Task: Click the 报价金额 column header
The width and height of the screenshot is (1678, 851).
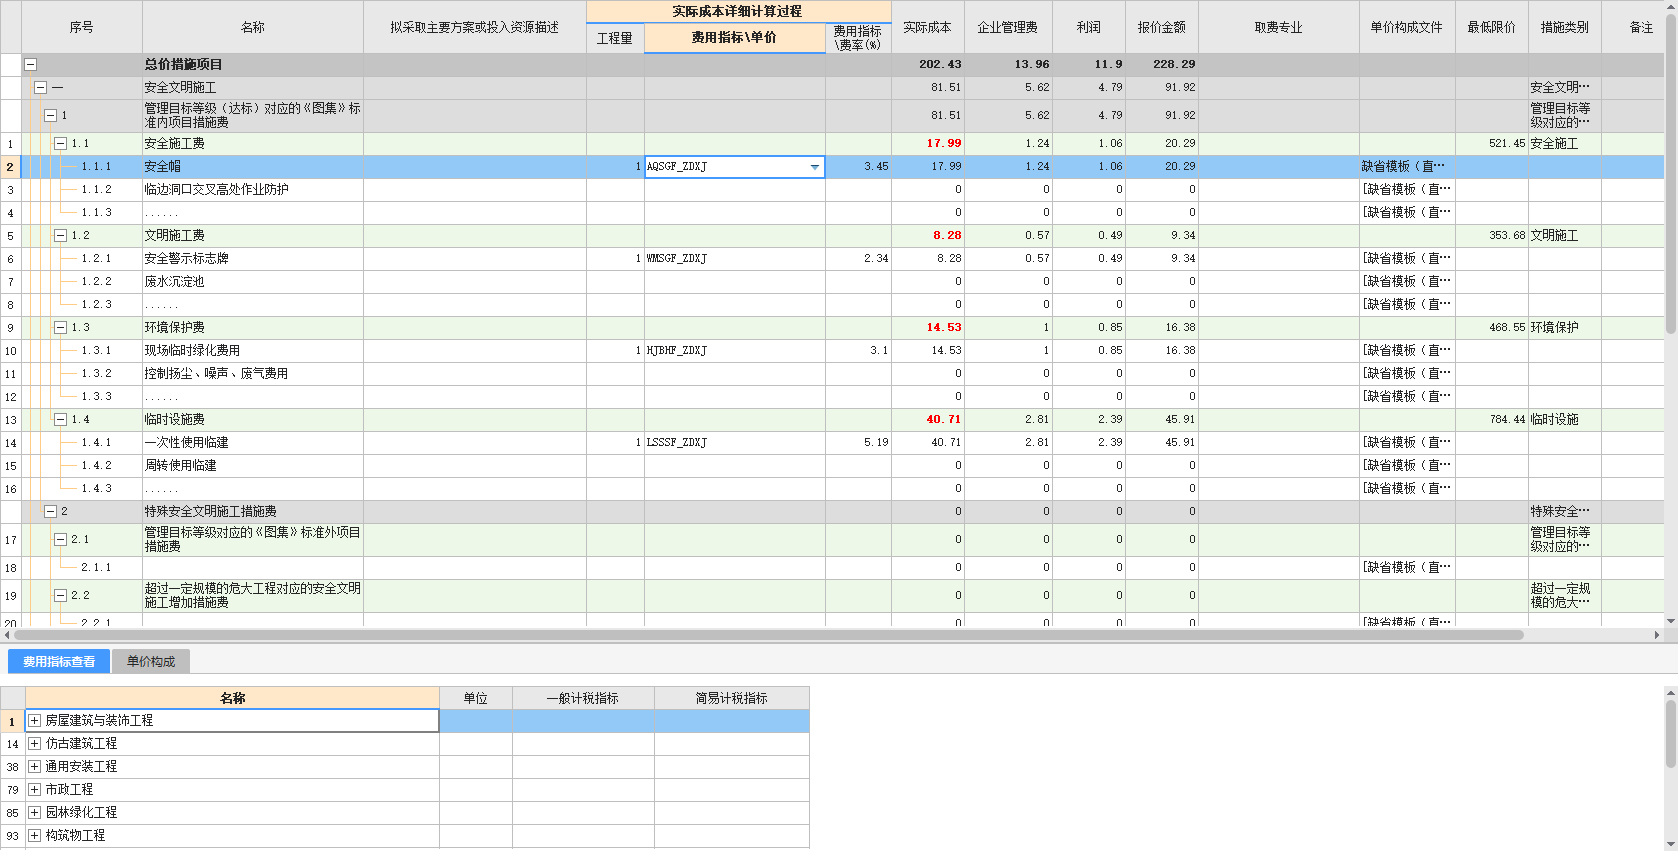Action: [x=1162, y=27]
